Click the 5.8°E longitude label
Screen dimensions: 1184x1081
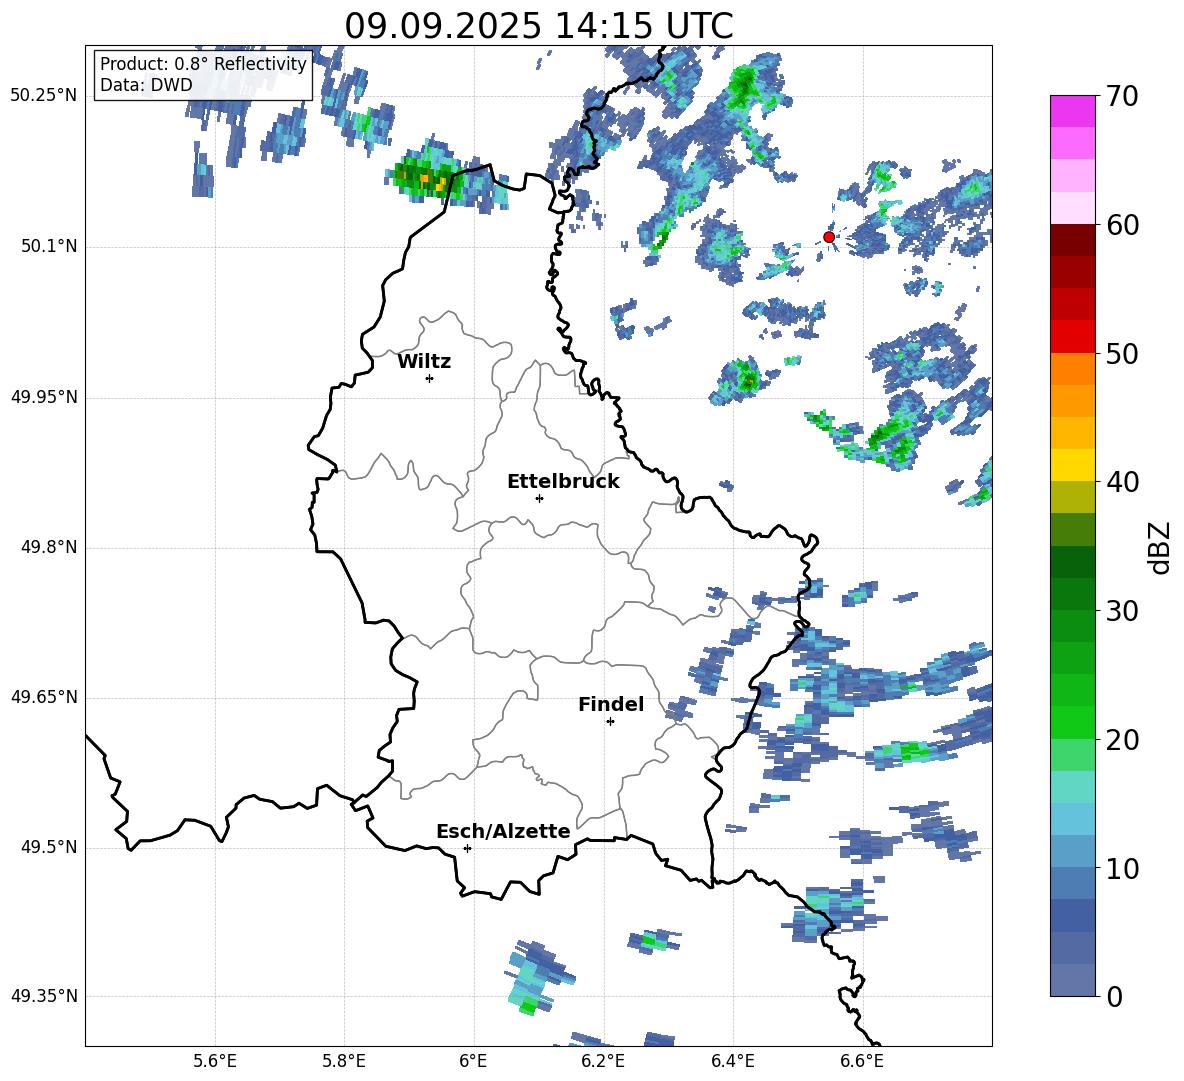pos(344,1061)
